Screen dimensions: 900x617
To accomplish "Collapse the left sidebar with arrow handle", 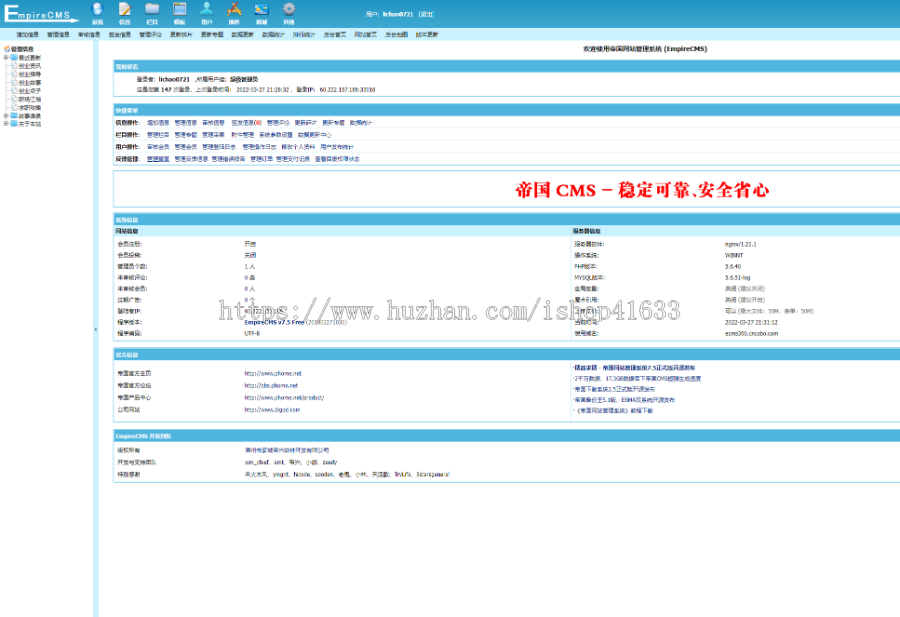I will (95, 329).
